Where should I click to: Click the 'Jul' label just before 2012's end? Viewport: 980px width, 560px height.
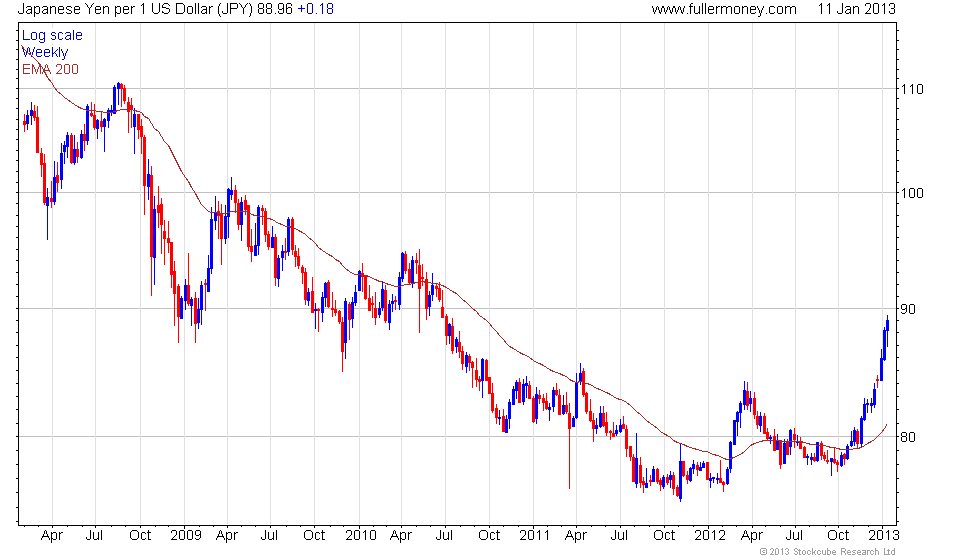(x=794, y=536)
